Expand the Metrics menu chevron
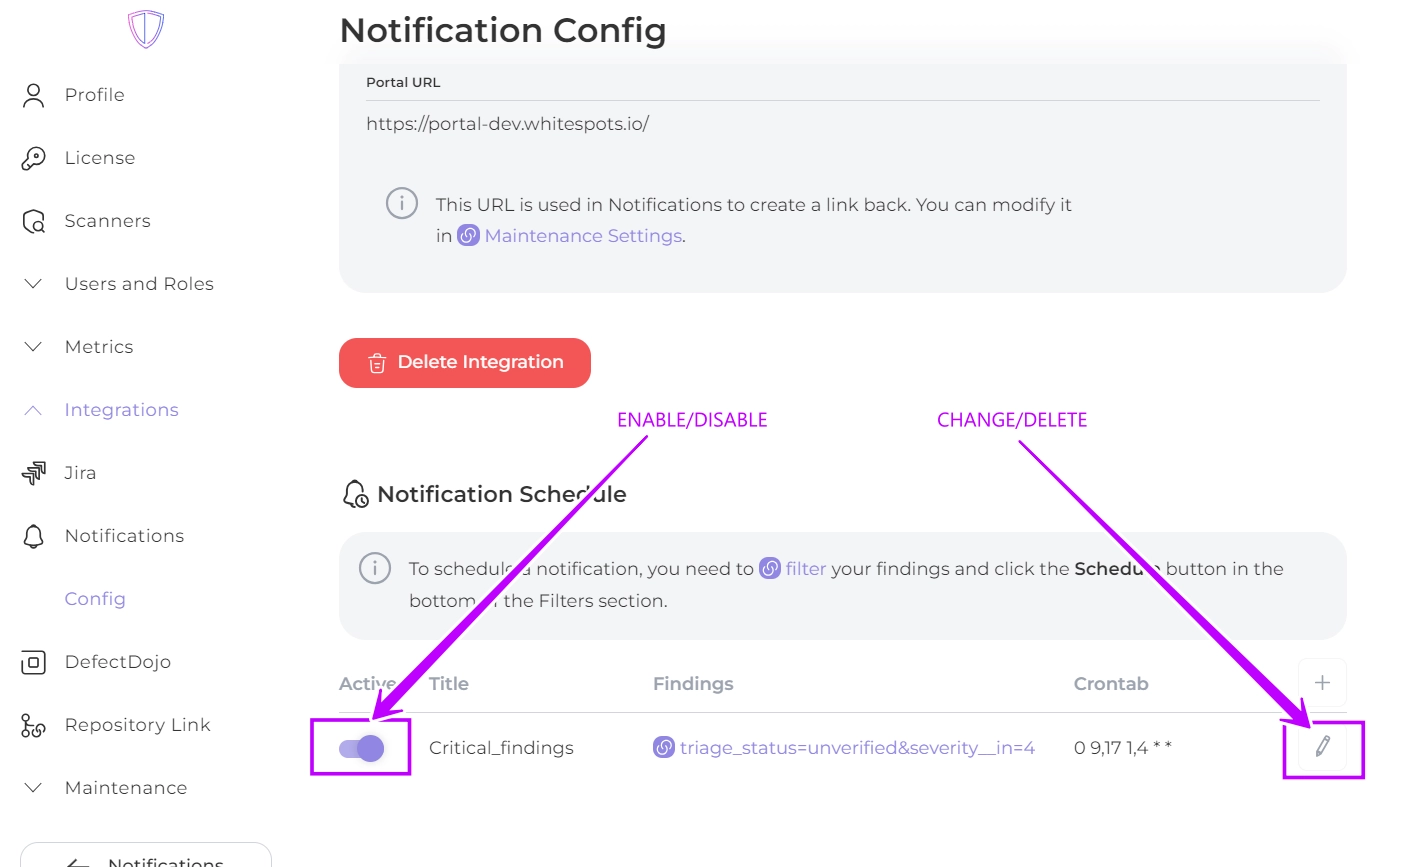Screen dimensions: 1422x867 (34, 347)
